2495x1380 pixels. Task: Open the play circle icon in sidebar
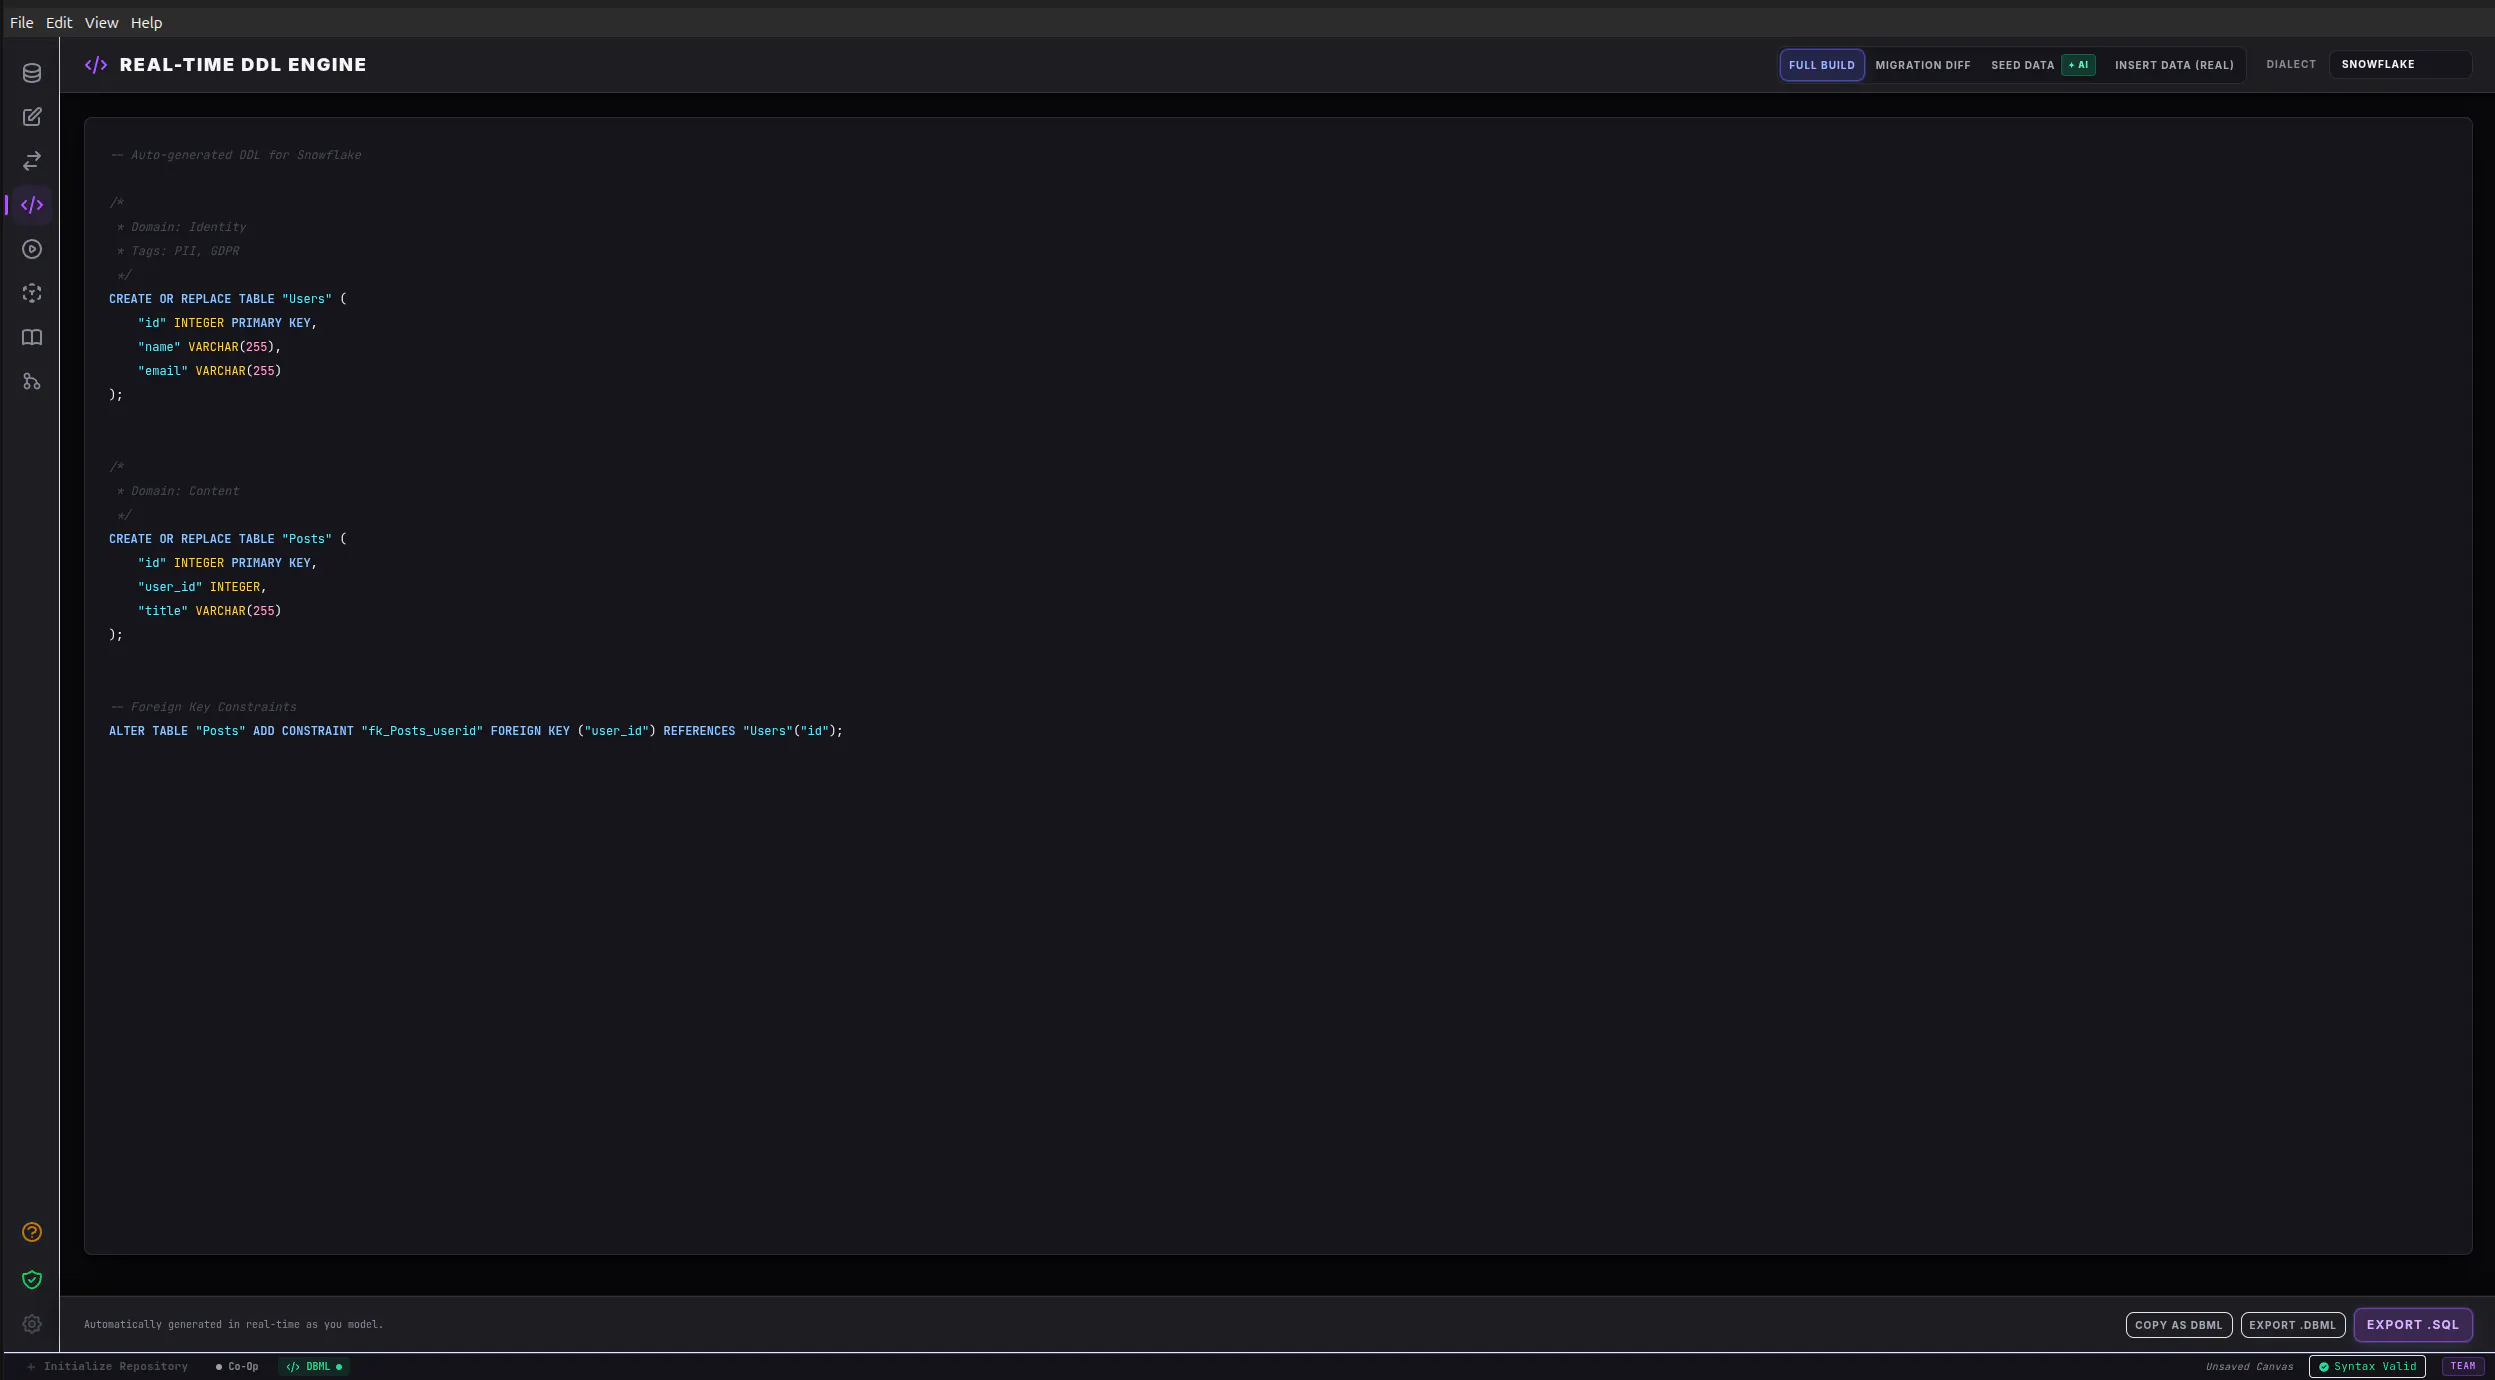click(32, 249)
